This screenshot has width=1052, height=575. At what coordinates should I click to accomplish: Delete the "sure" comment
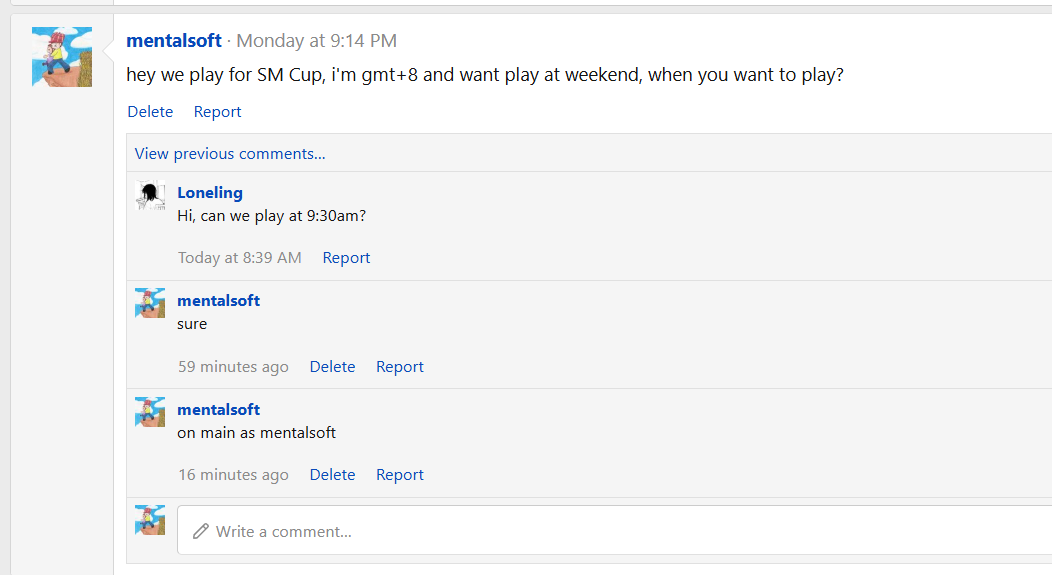[x=332, y=366]
